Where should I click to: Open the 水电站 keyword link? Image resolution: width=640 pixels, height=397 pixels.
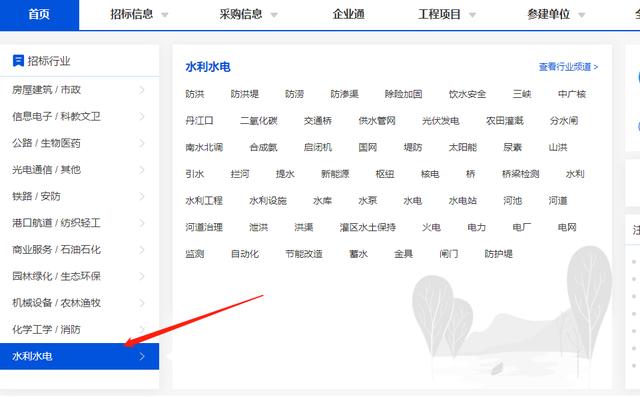462,201
